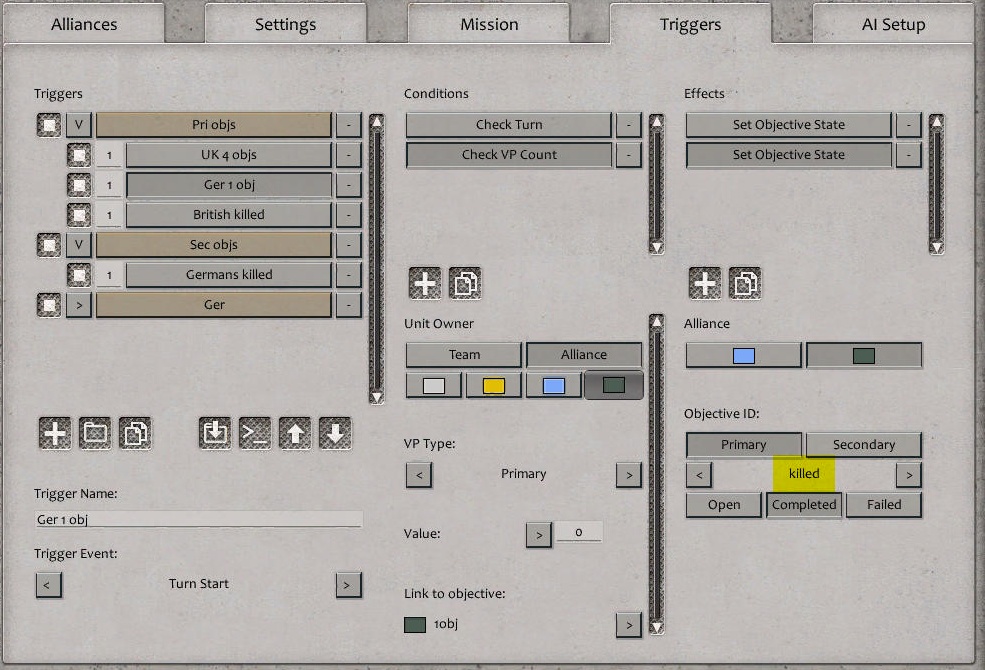Viewport: 985px width, 670px height.
Task: Pick the yellow Unit Owner swatch
Action: tap(493, 385)
